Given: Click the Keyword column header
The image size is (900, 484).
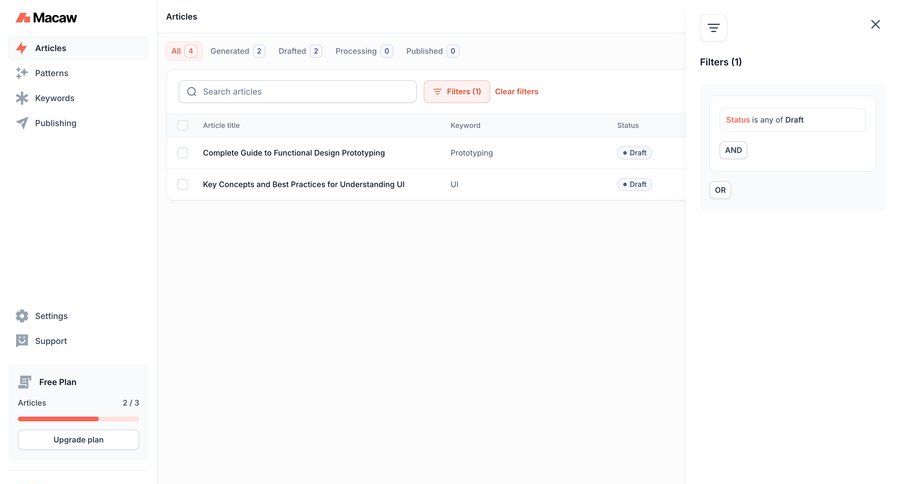Looking at the screenshot, I should tap(465, 125).
